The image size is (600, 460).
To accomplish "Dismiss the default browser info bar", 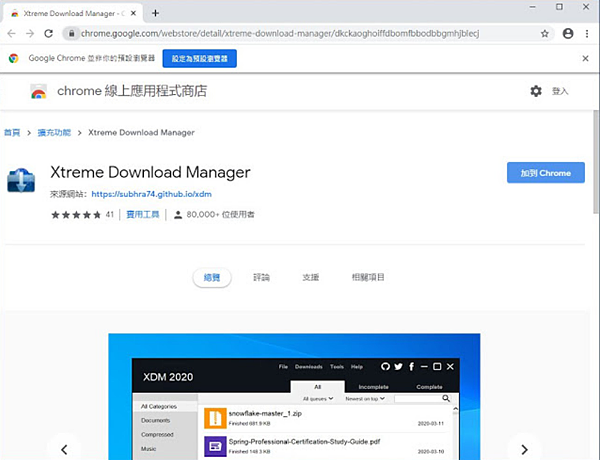I will 585,58.
